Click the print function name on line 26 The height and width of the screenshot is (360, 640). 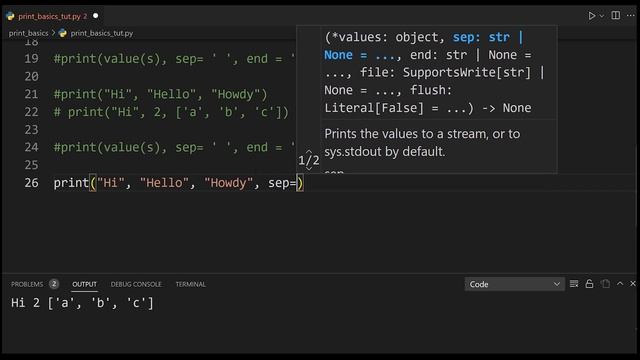[x=71, y=183]
